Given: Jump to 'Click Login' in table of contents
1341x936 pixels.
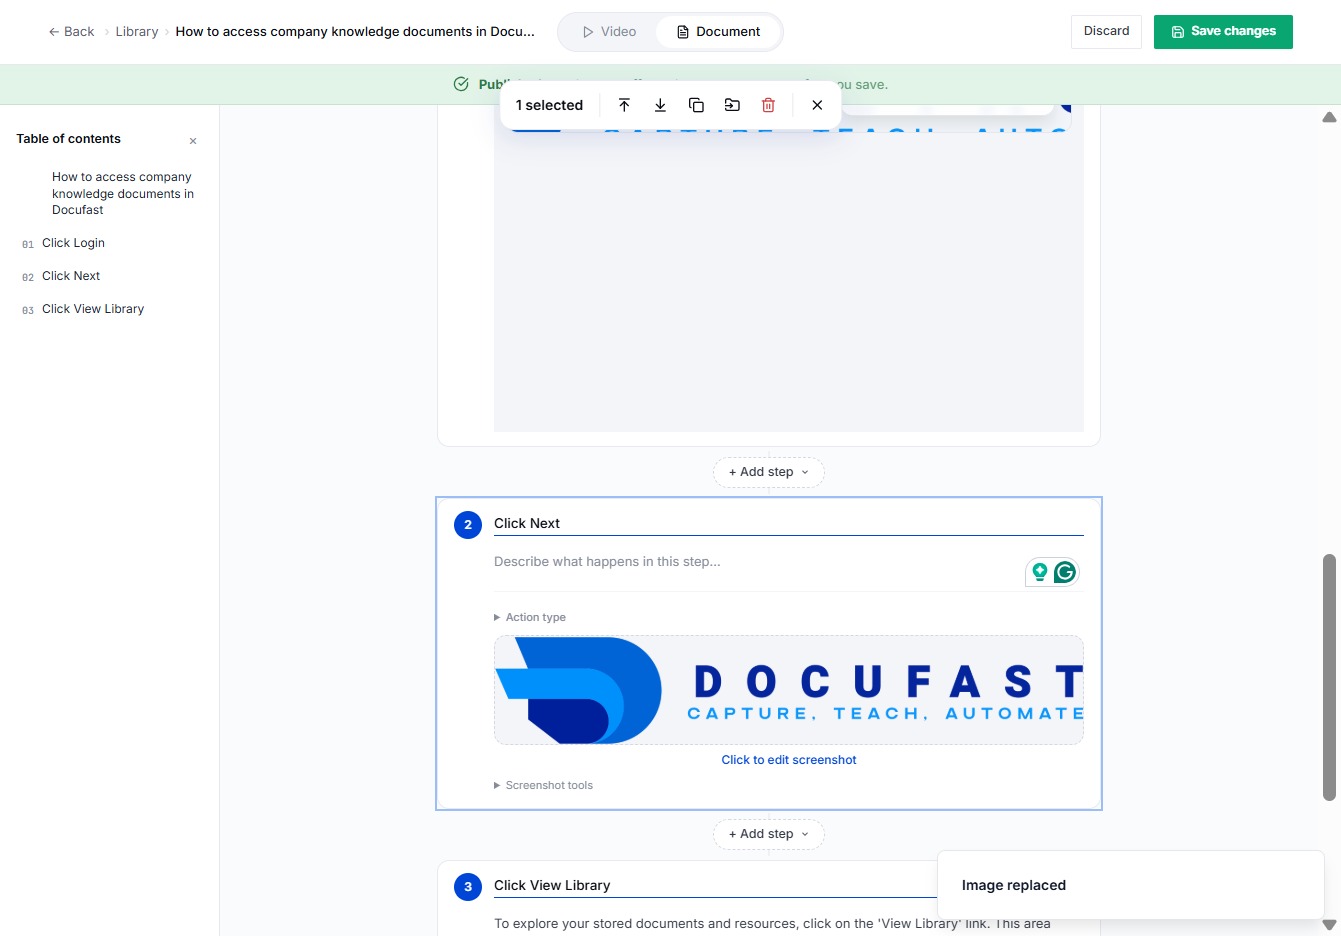Looking at the screenshot, I should [73, 243].
